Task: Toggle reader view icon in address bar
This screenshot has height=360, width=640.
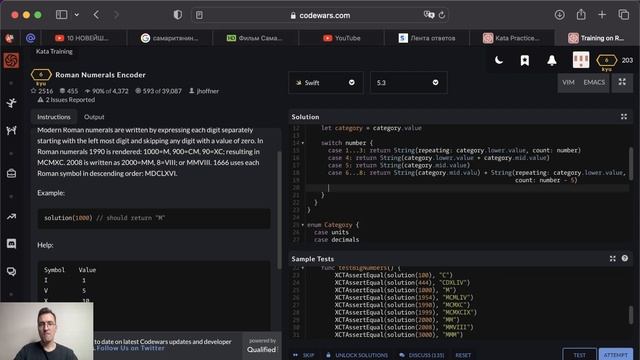Action: [x=199, y=15]
